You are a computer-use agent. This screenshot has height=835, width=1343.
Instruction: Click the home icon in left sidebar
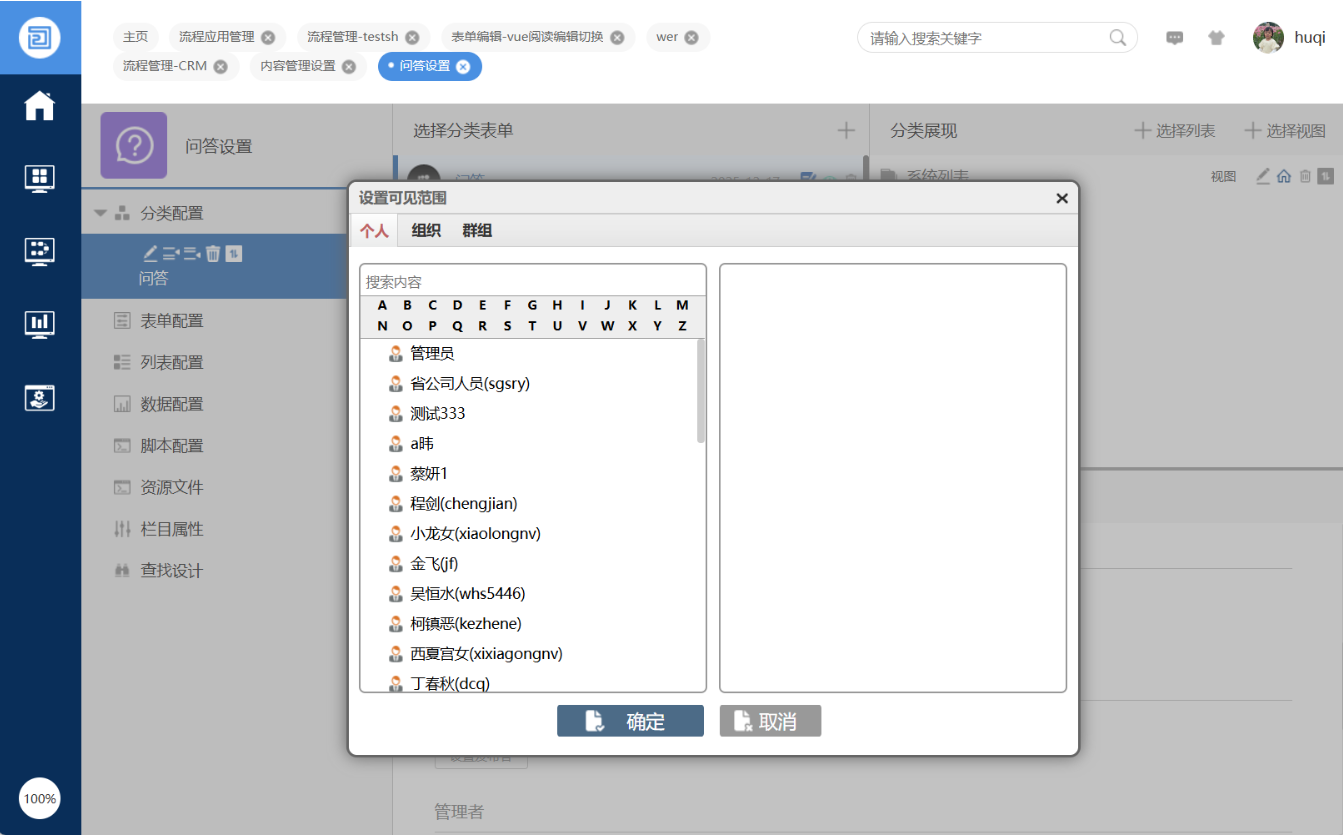click(40, 106)
